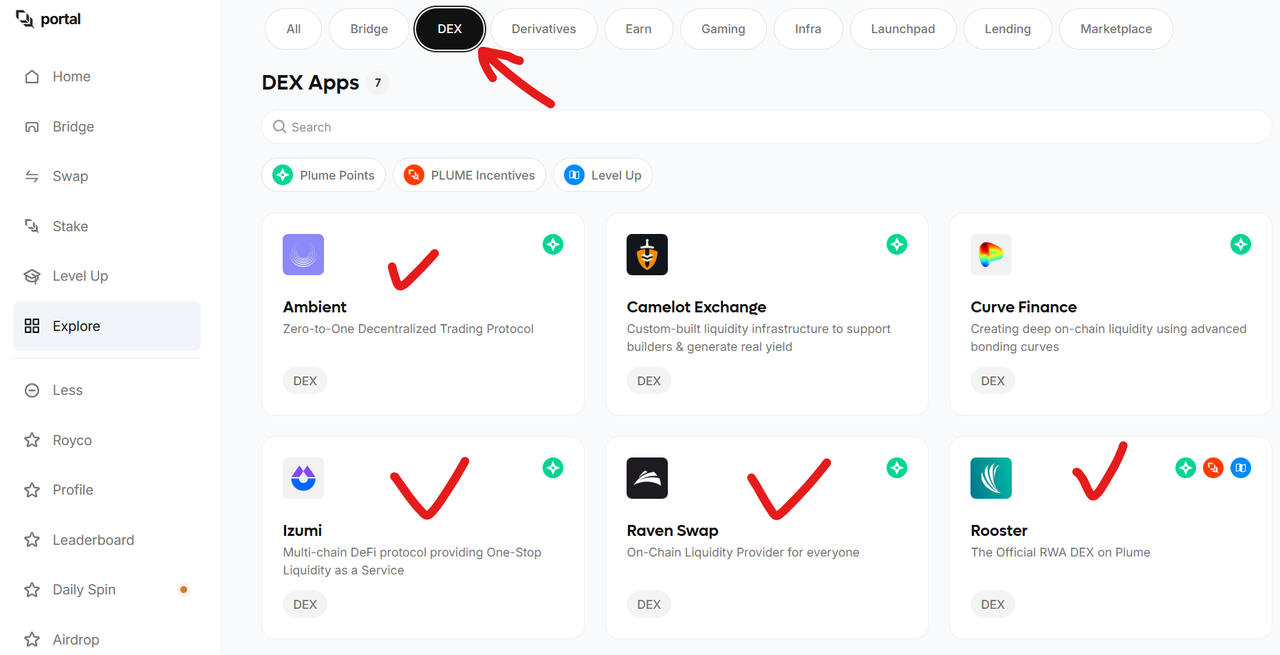Open Royco in the sidebar
1280x655 pixels.
pyautogui.click(x=107, y=440)
